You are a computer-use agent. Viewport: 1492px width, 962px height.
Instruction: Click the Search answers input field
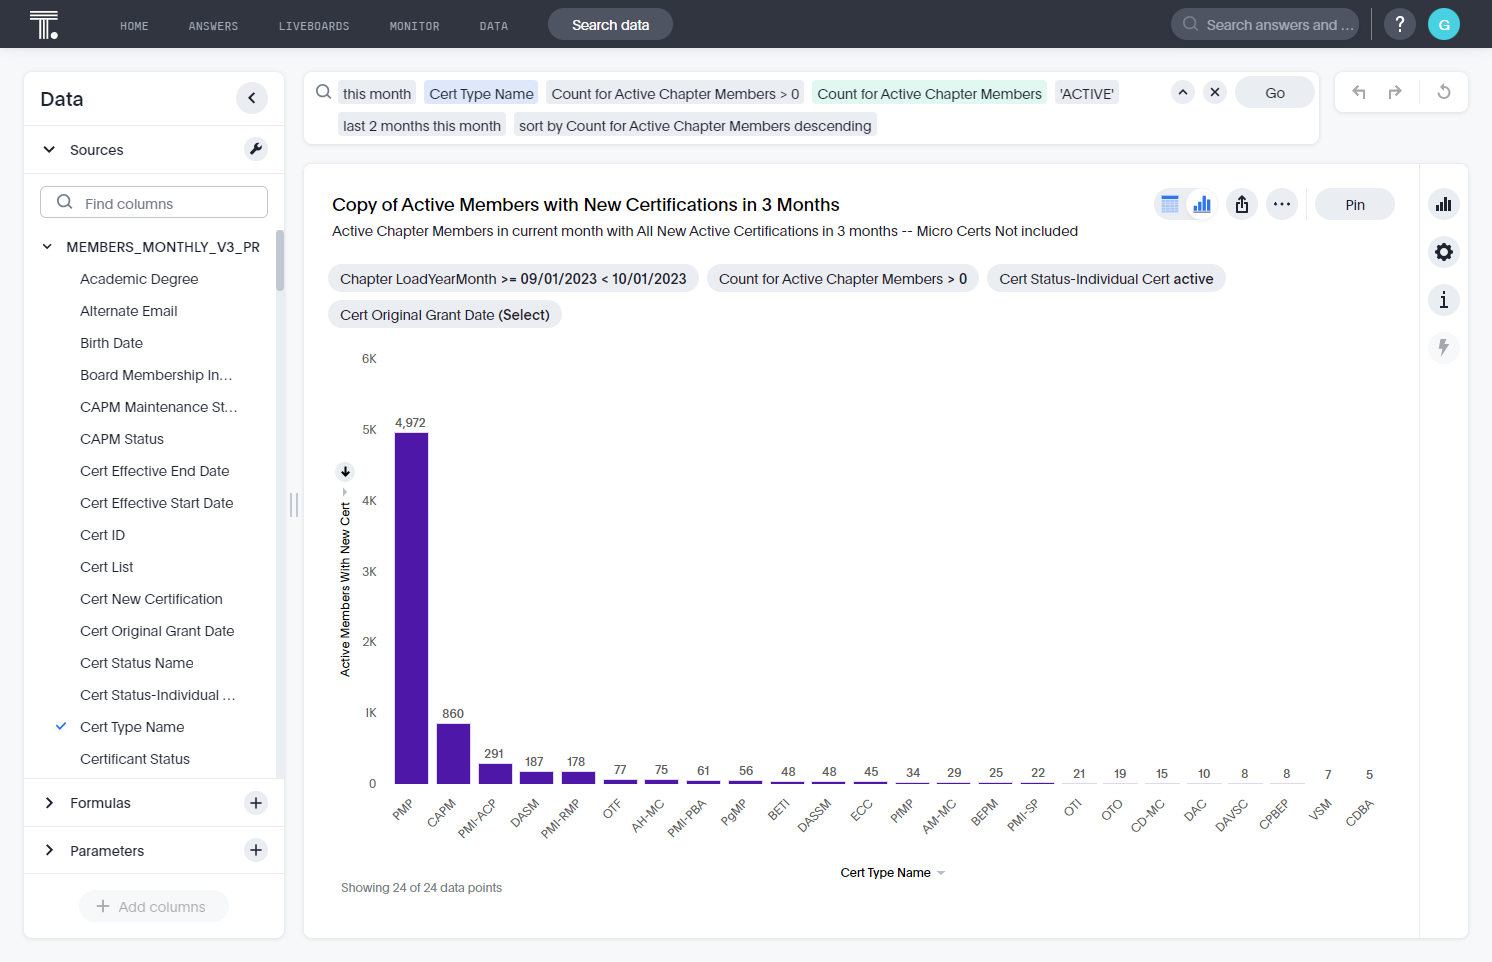[x=1265, y=24]
